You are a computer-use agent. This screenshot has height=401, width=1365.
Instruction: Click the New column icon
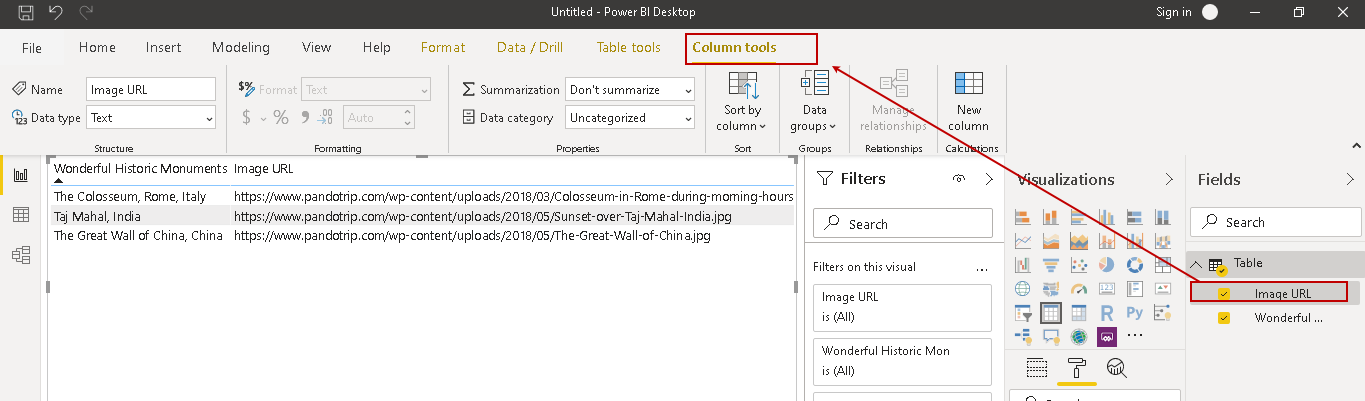[x=968, y=102]
